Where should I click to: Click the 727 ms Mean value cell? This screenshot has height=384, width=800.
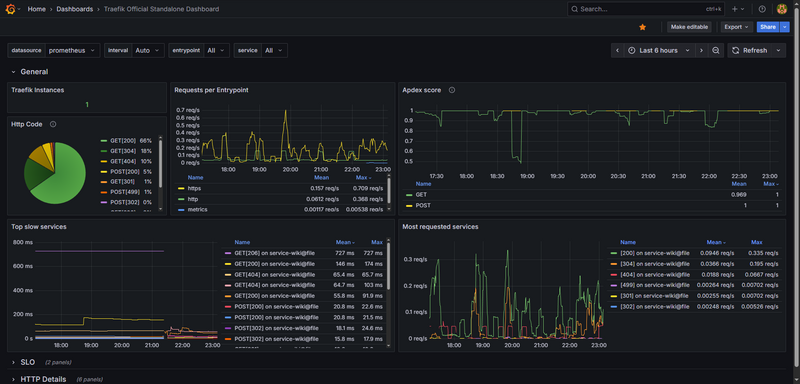tap(345, 253)
